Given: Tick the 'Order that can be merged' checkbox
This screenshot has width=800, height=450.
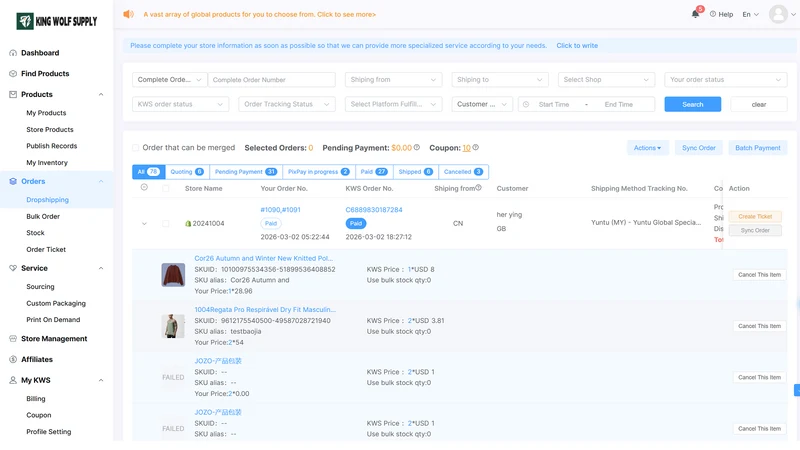Looking at the screenshot, I should tap(136, 148).
